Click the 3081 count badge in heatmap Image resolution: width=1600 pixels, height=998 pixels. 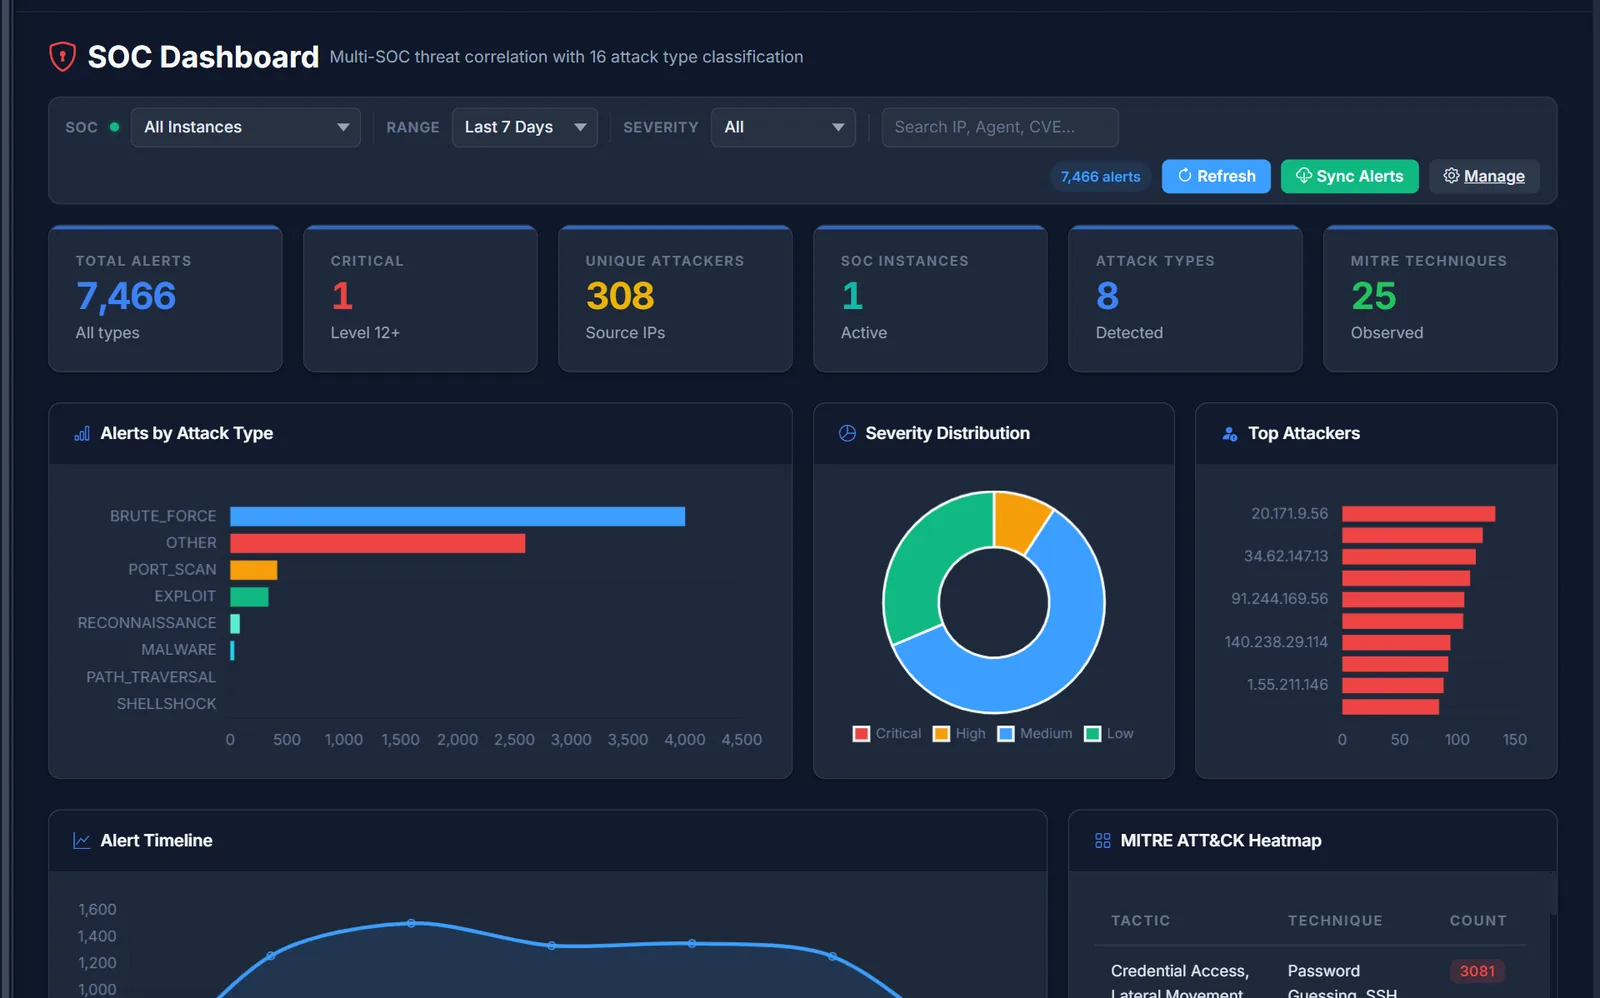[x=1477, y=971]
